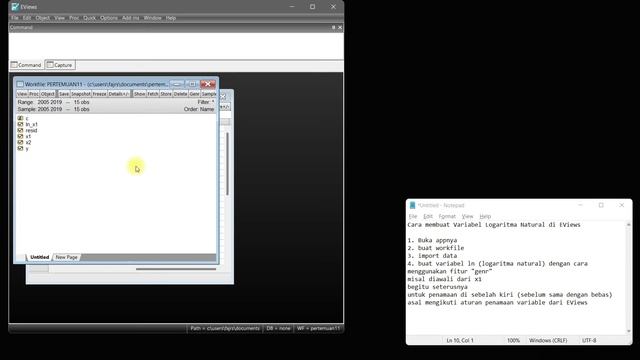Open the EViews File menu
This screenshot has height=360, width=640.
pos(15,18)
